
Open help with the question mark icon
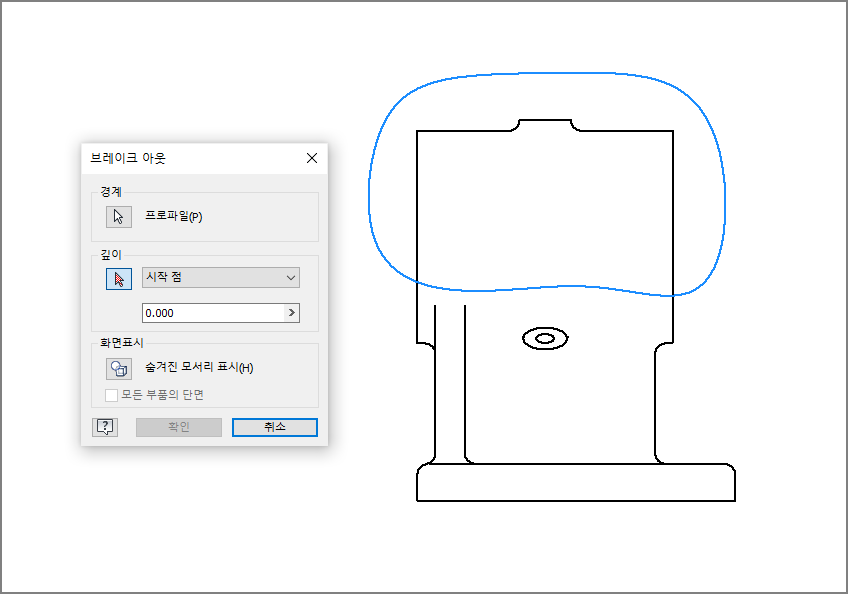pos(104,427)
